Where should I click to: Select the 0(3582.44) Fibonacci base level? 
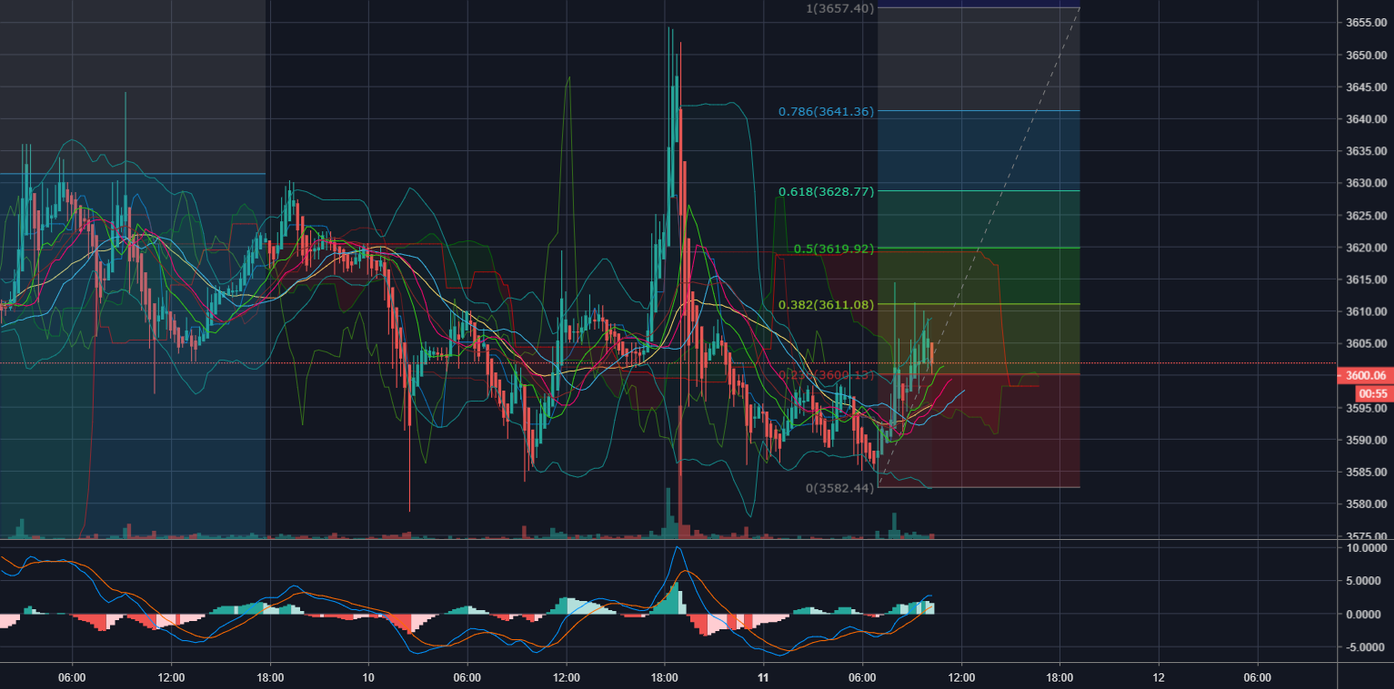point(838,489)
